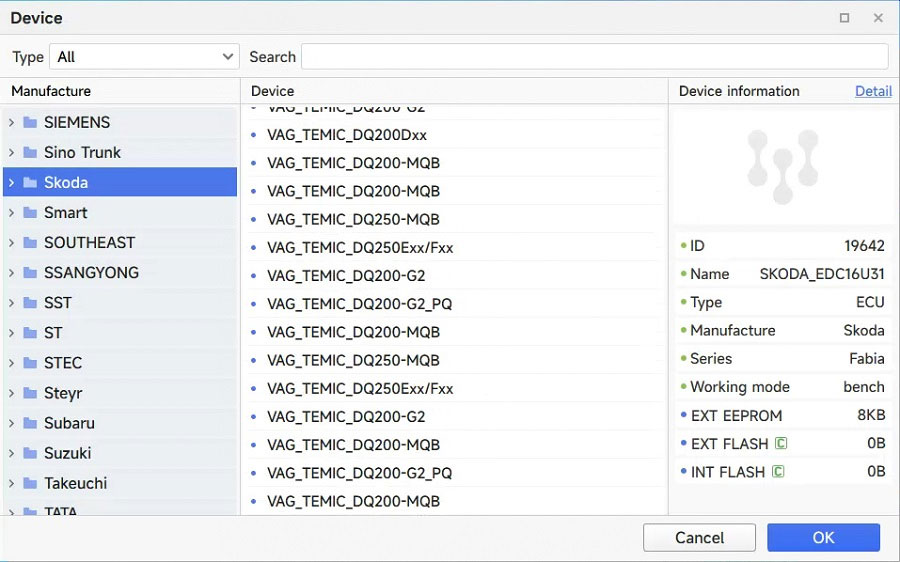
Task: Click the green C icon beside INT FLASH
Action: tap(778, 472)
